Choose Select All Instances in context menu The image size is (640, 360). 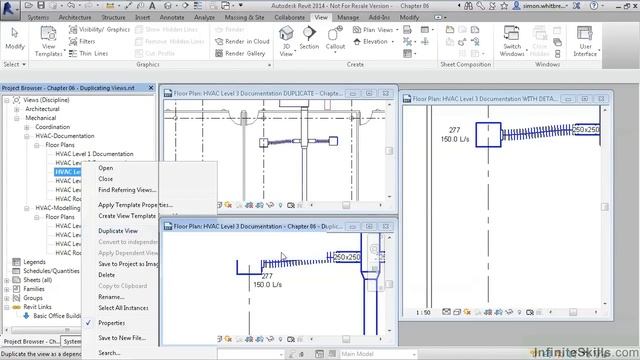123,308
